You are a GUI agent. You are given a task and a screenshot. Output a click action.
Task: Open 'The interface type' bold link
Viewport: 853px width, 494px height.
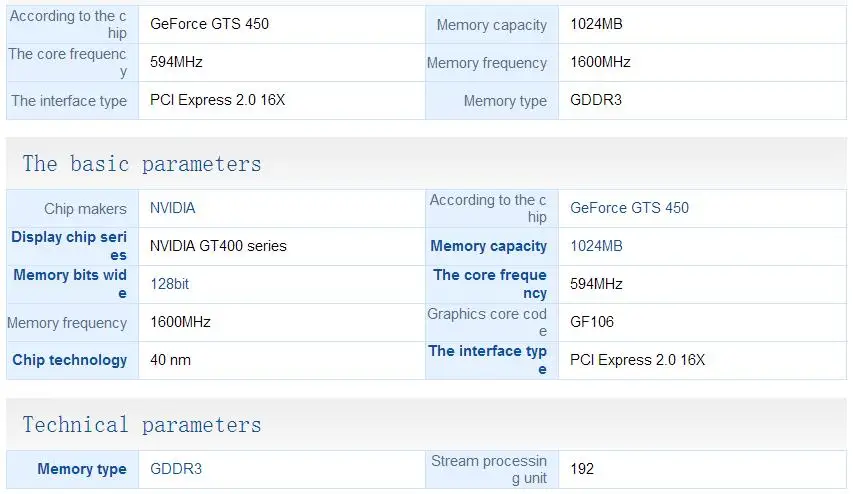point(487,360)
